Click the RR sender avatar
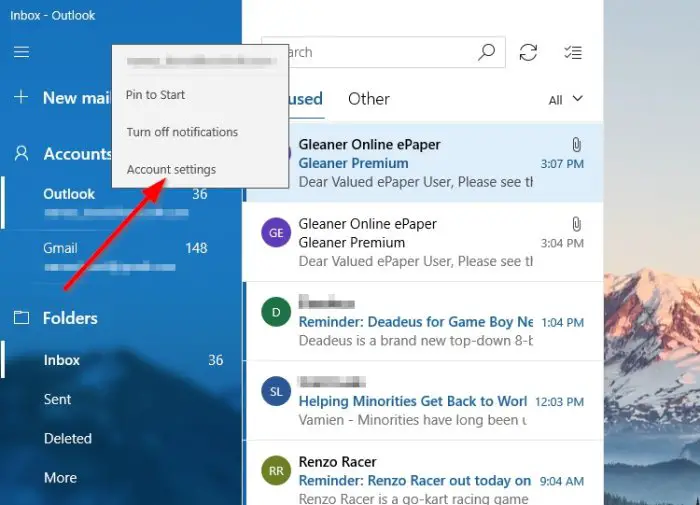The width and height of the screenshot is (700, 505). click(x=276, y=471)
